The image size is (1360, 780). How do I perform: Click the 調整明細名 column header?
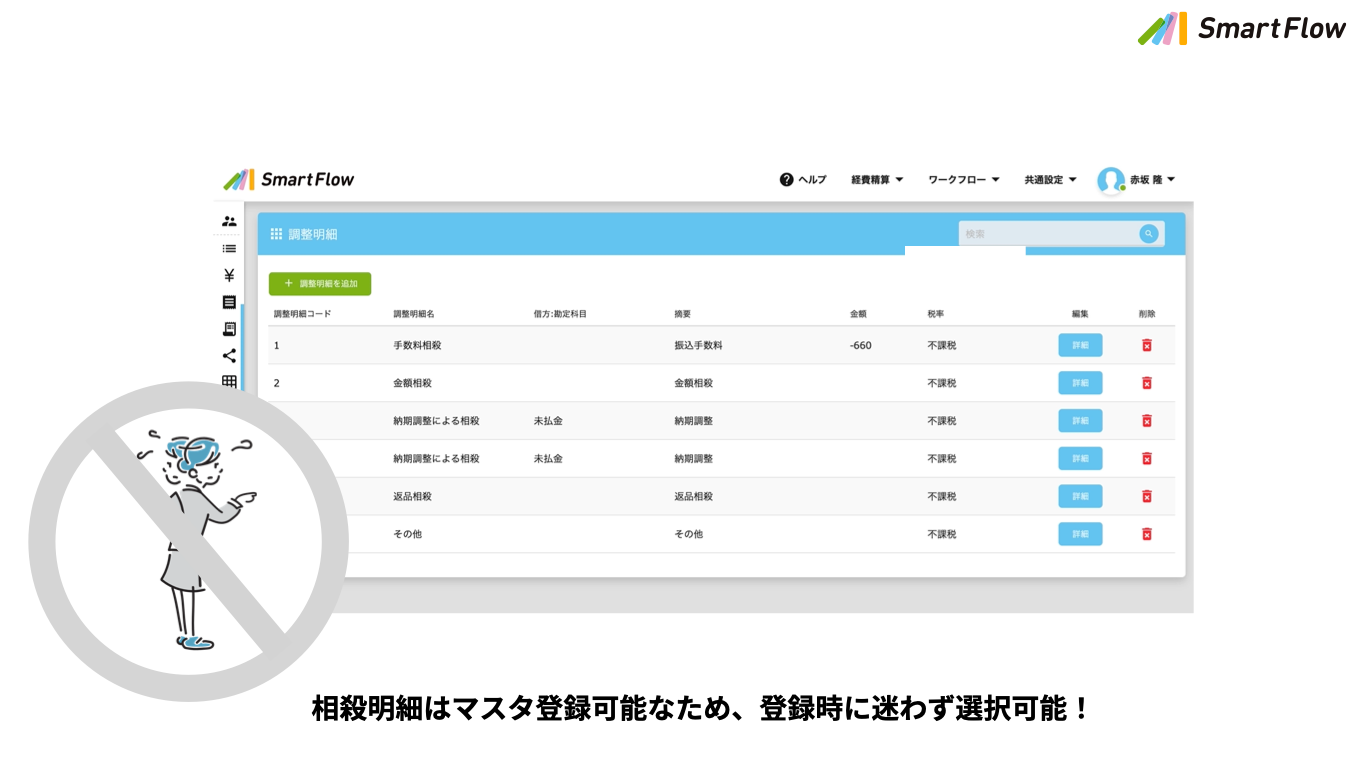[414, 314]
